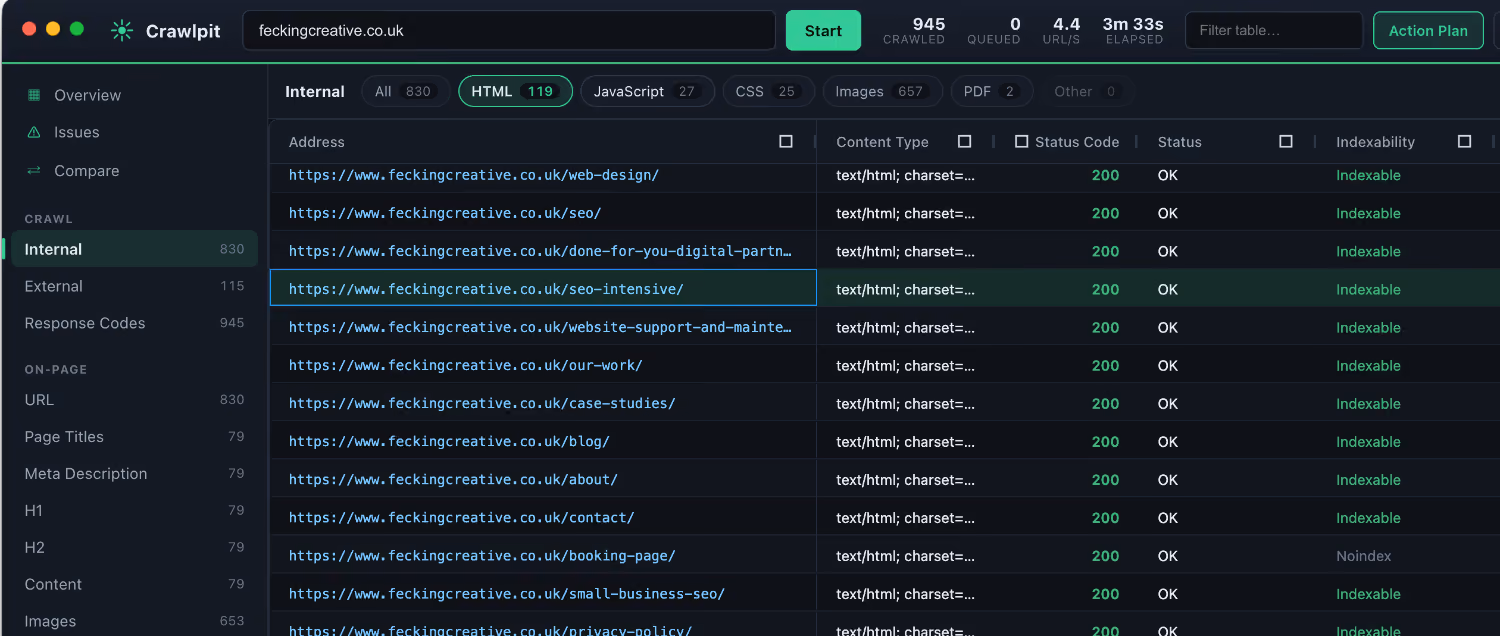The height and width of the screenshot is (636, 1500).
Task: Open the /contact/ URL link
Action: pos(462,517)
